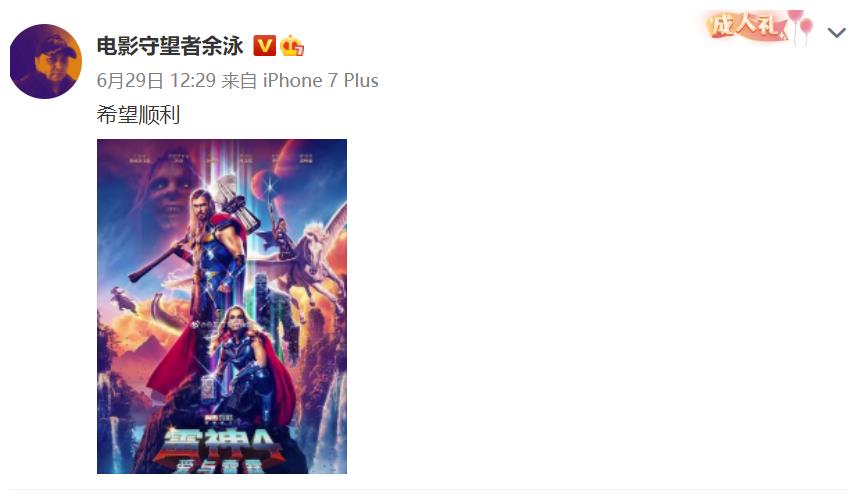Expand the post options chevron
Screen dimensions: 859x500
pos(837,33)
